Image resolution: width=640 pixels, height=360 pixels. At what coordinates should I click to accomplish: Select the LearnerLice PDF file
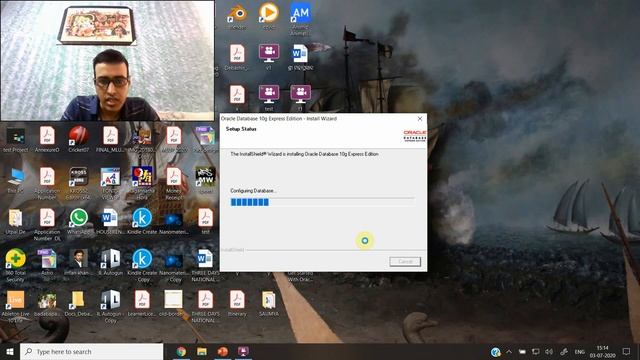coord(142,303)
